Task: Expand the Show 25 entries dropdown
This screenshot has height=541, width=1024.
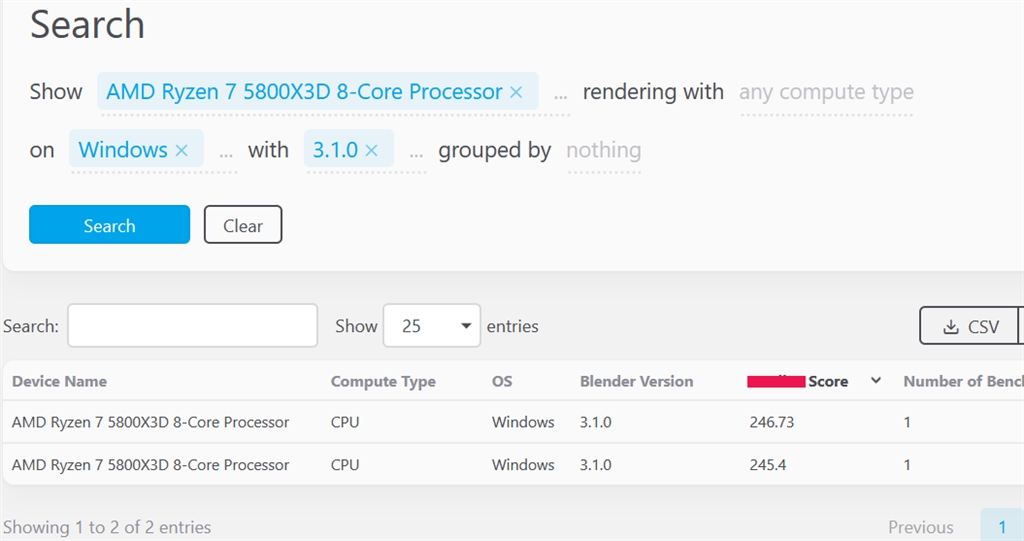Action: click(x=431, y=326)
